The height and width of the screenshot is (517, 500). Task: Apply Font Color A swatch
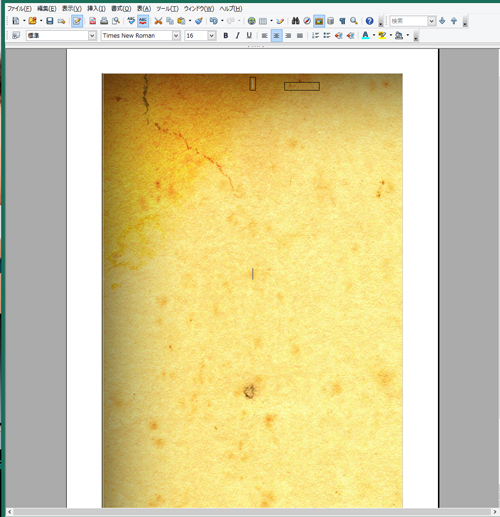point(365,35)
